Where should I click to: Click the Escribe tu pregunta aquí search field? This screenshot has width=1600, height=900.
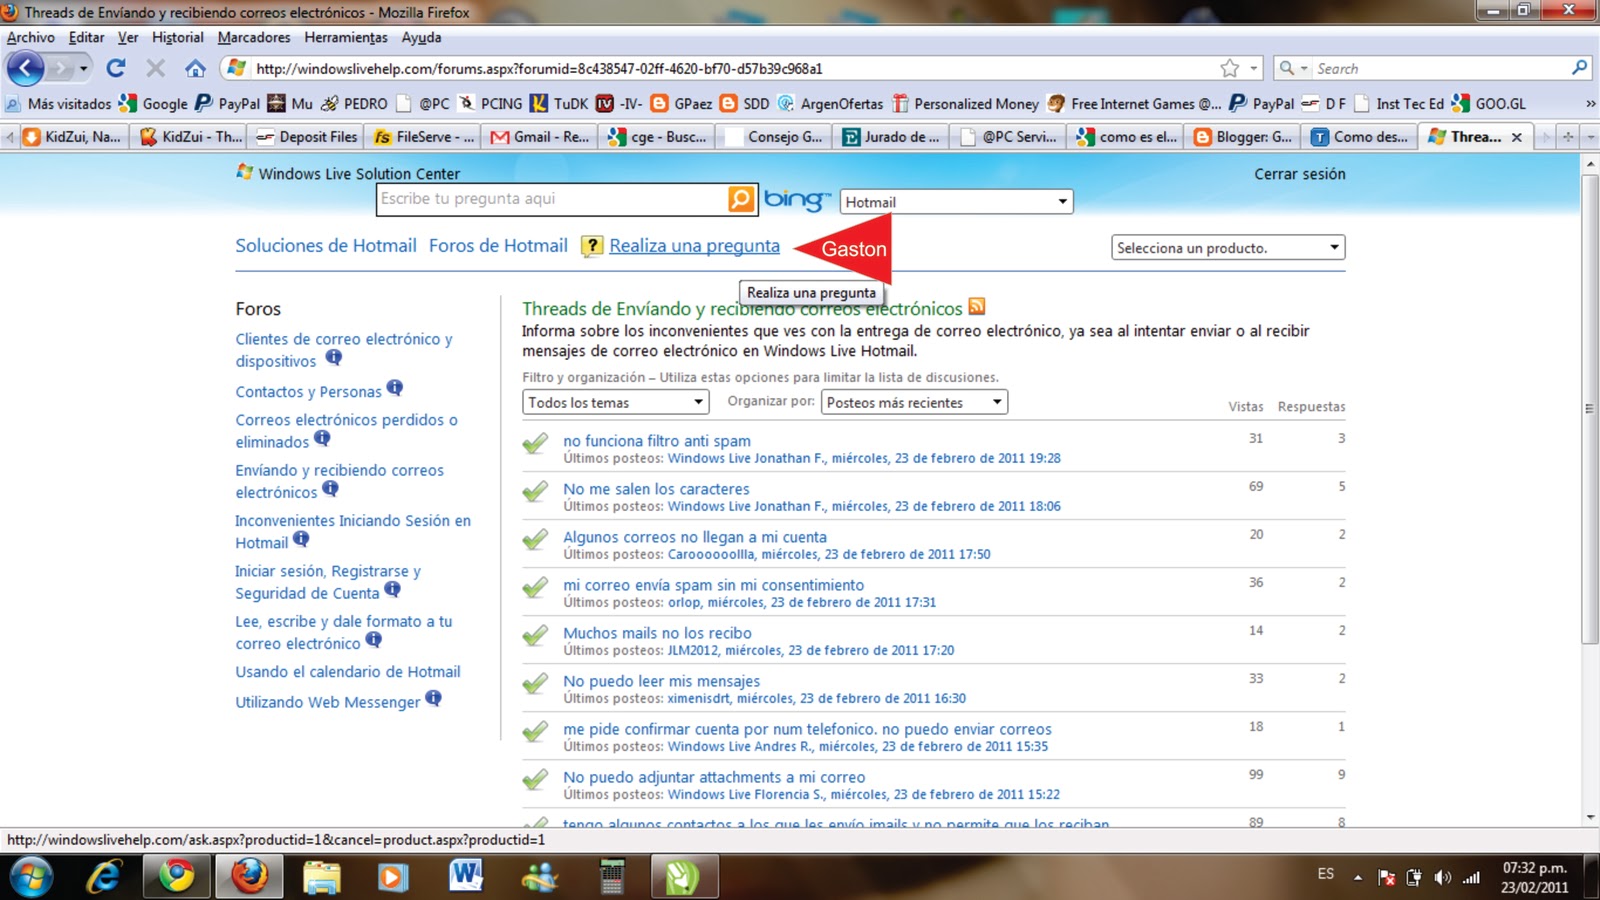coord(553,199)
